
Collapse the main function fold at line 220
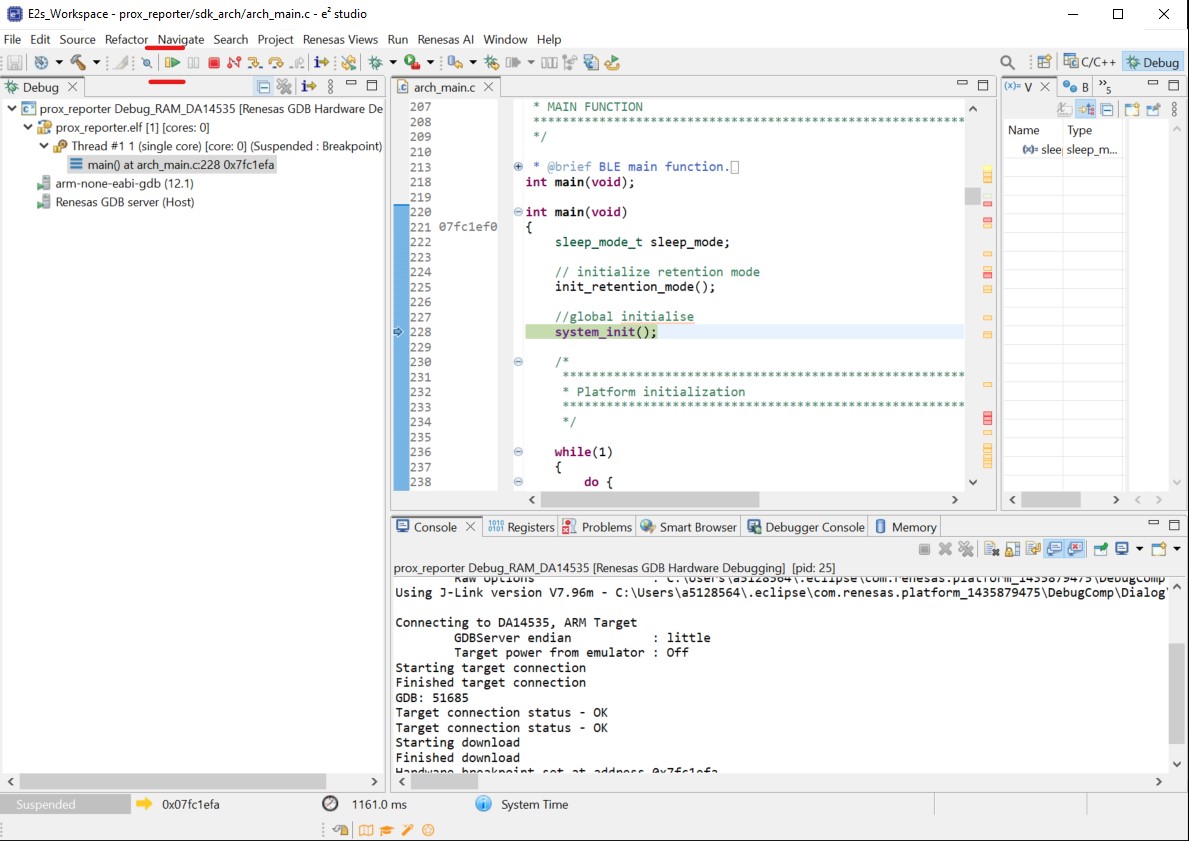point(518,212)
